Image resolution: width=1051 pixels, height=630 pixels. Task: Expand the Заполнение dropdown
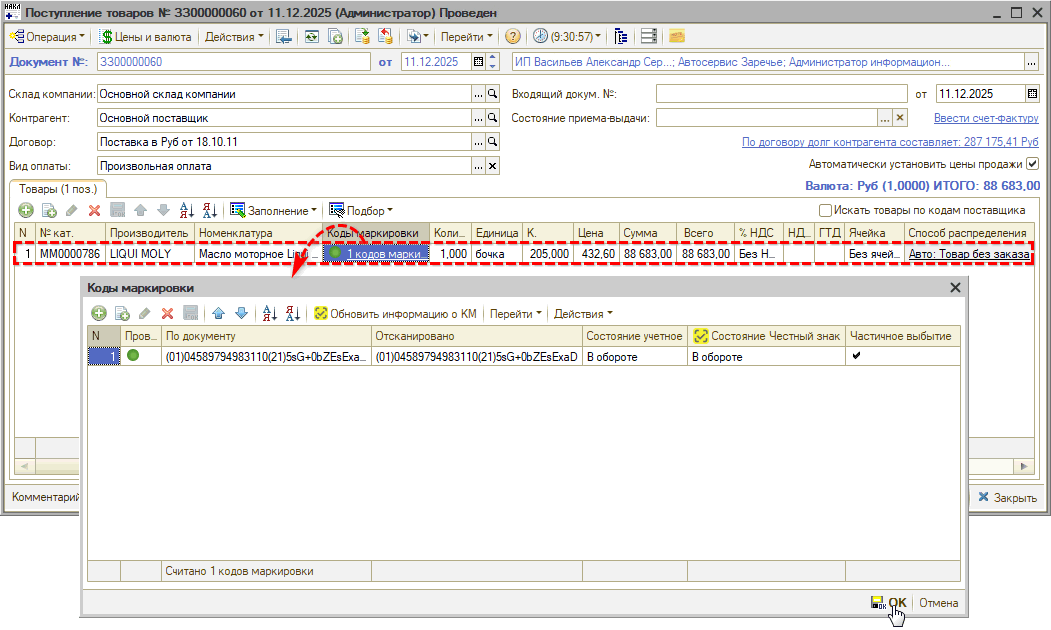274,211
